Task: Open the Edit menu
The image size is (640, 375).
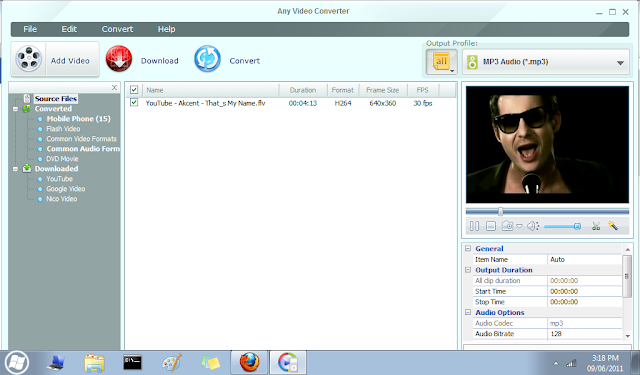Action: point(69,29)
